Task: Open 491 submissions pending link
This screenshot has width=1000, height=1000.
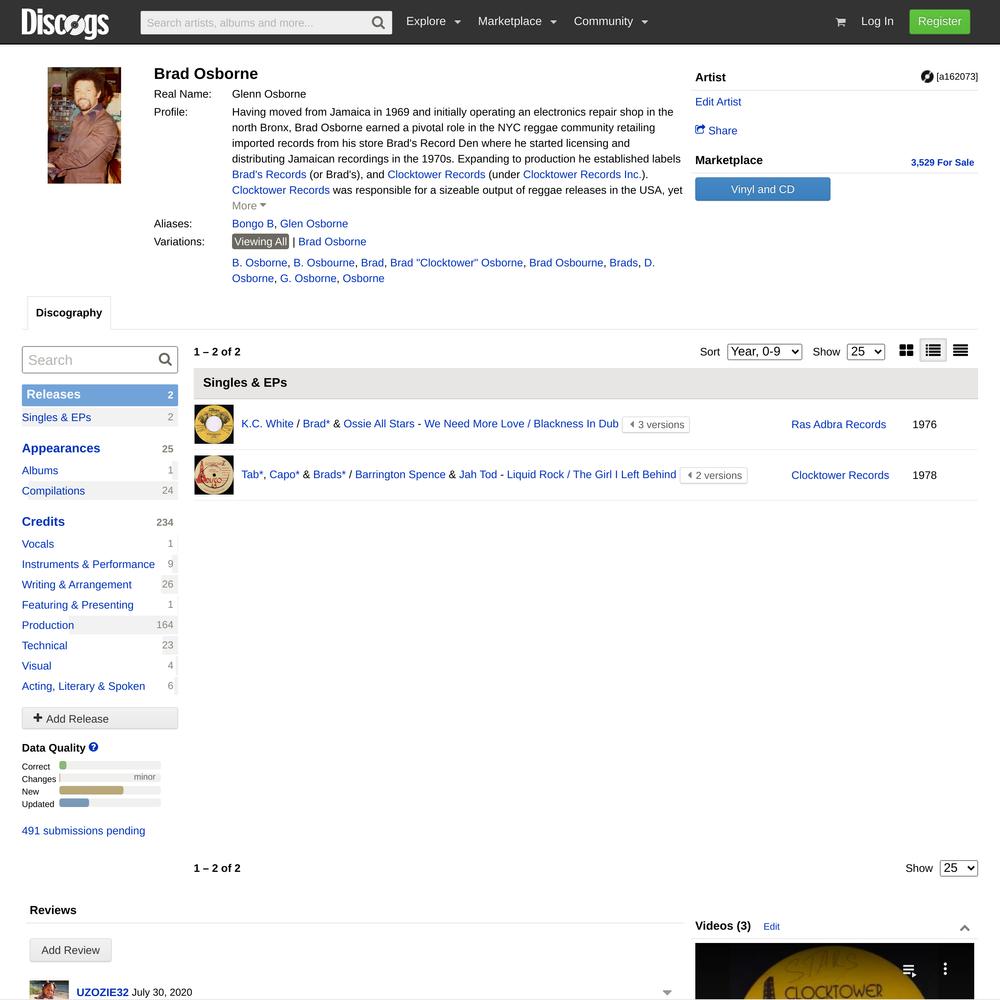Action: coord(84,830)
